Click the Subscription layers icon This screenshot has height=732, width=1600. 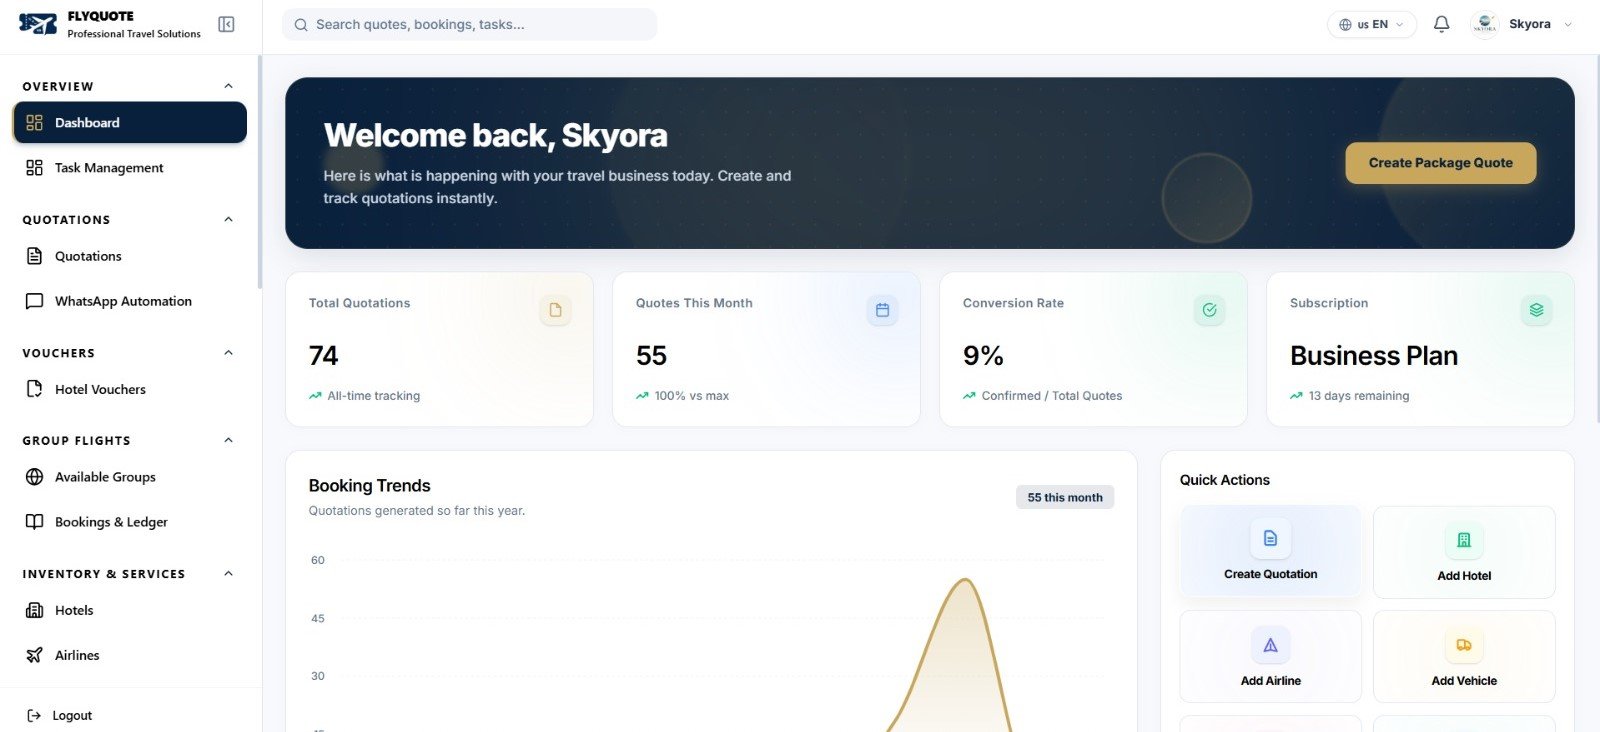(x=1536, y=310)
